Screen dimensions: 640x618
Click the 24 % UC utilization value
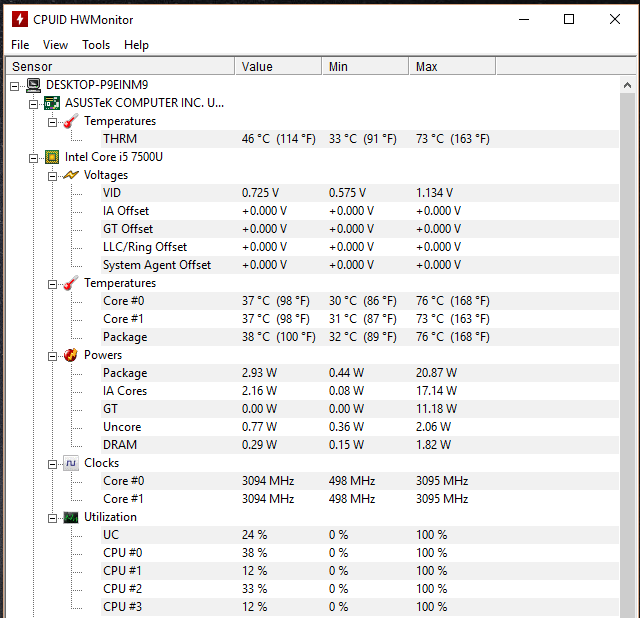tap(254, 535)
